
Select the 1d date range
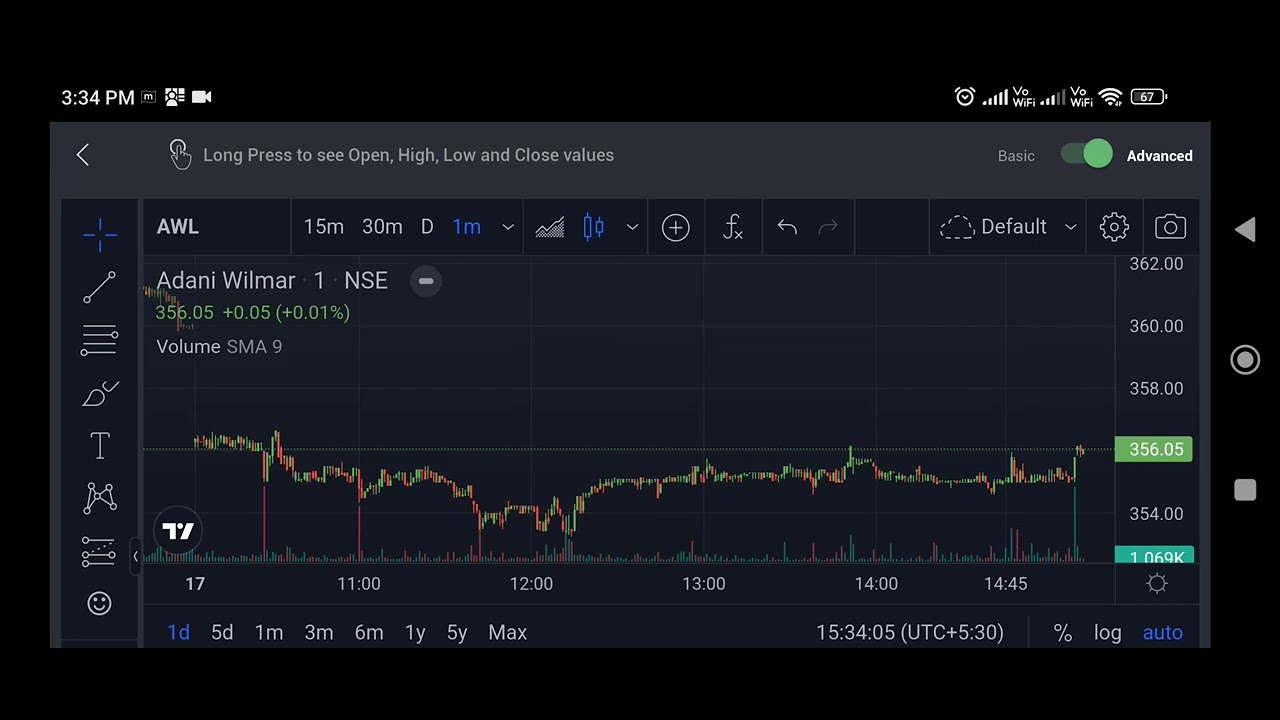tap(179, 632)
